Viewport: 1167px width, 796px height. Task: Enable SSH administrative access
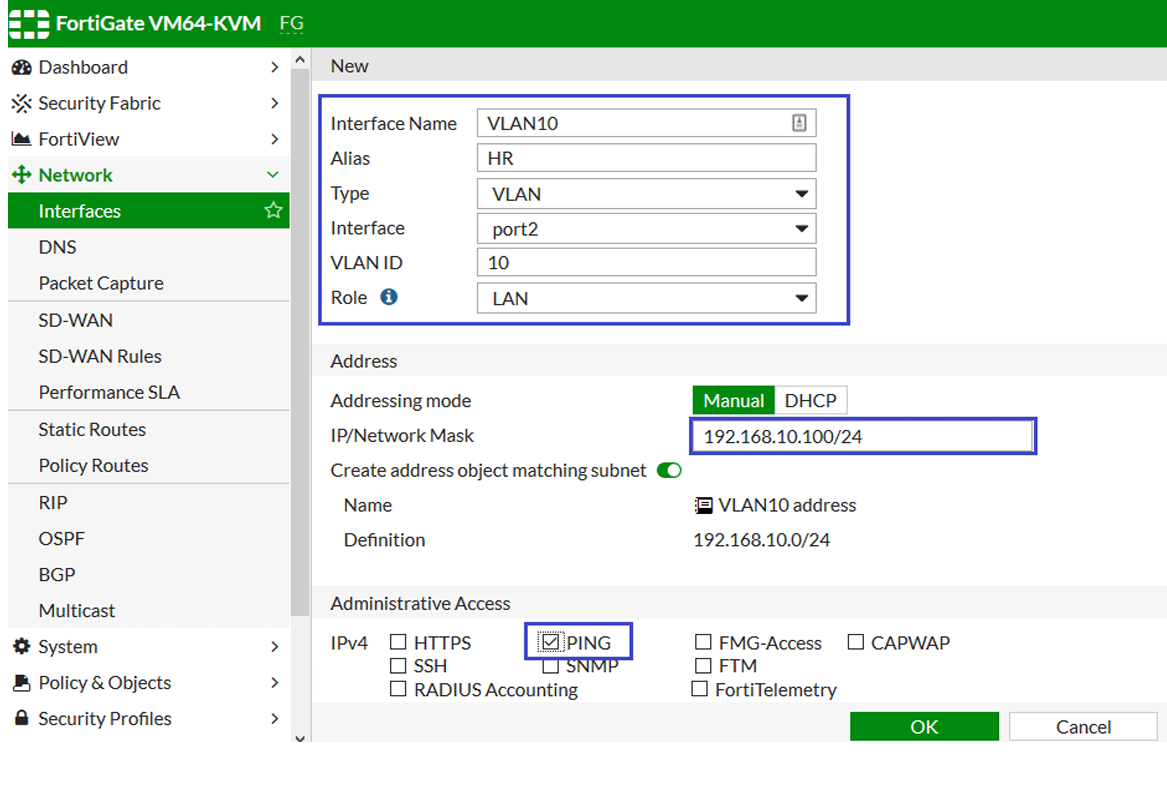coord(398,665)
